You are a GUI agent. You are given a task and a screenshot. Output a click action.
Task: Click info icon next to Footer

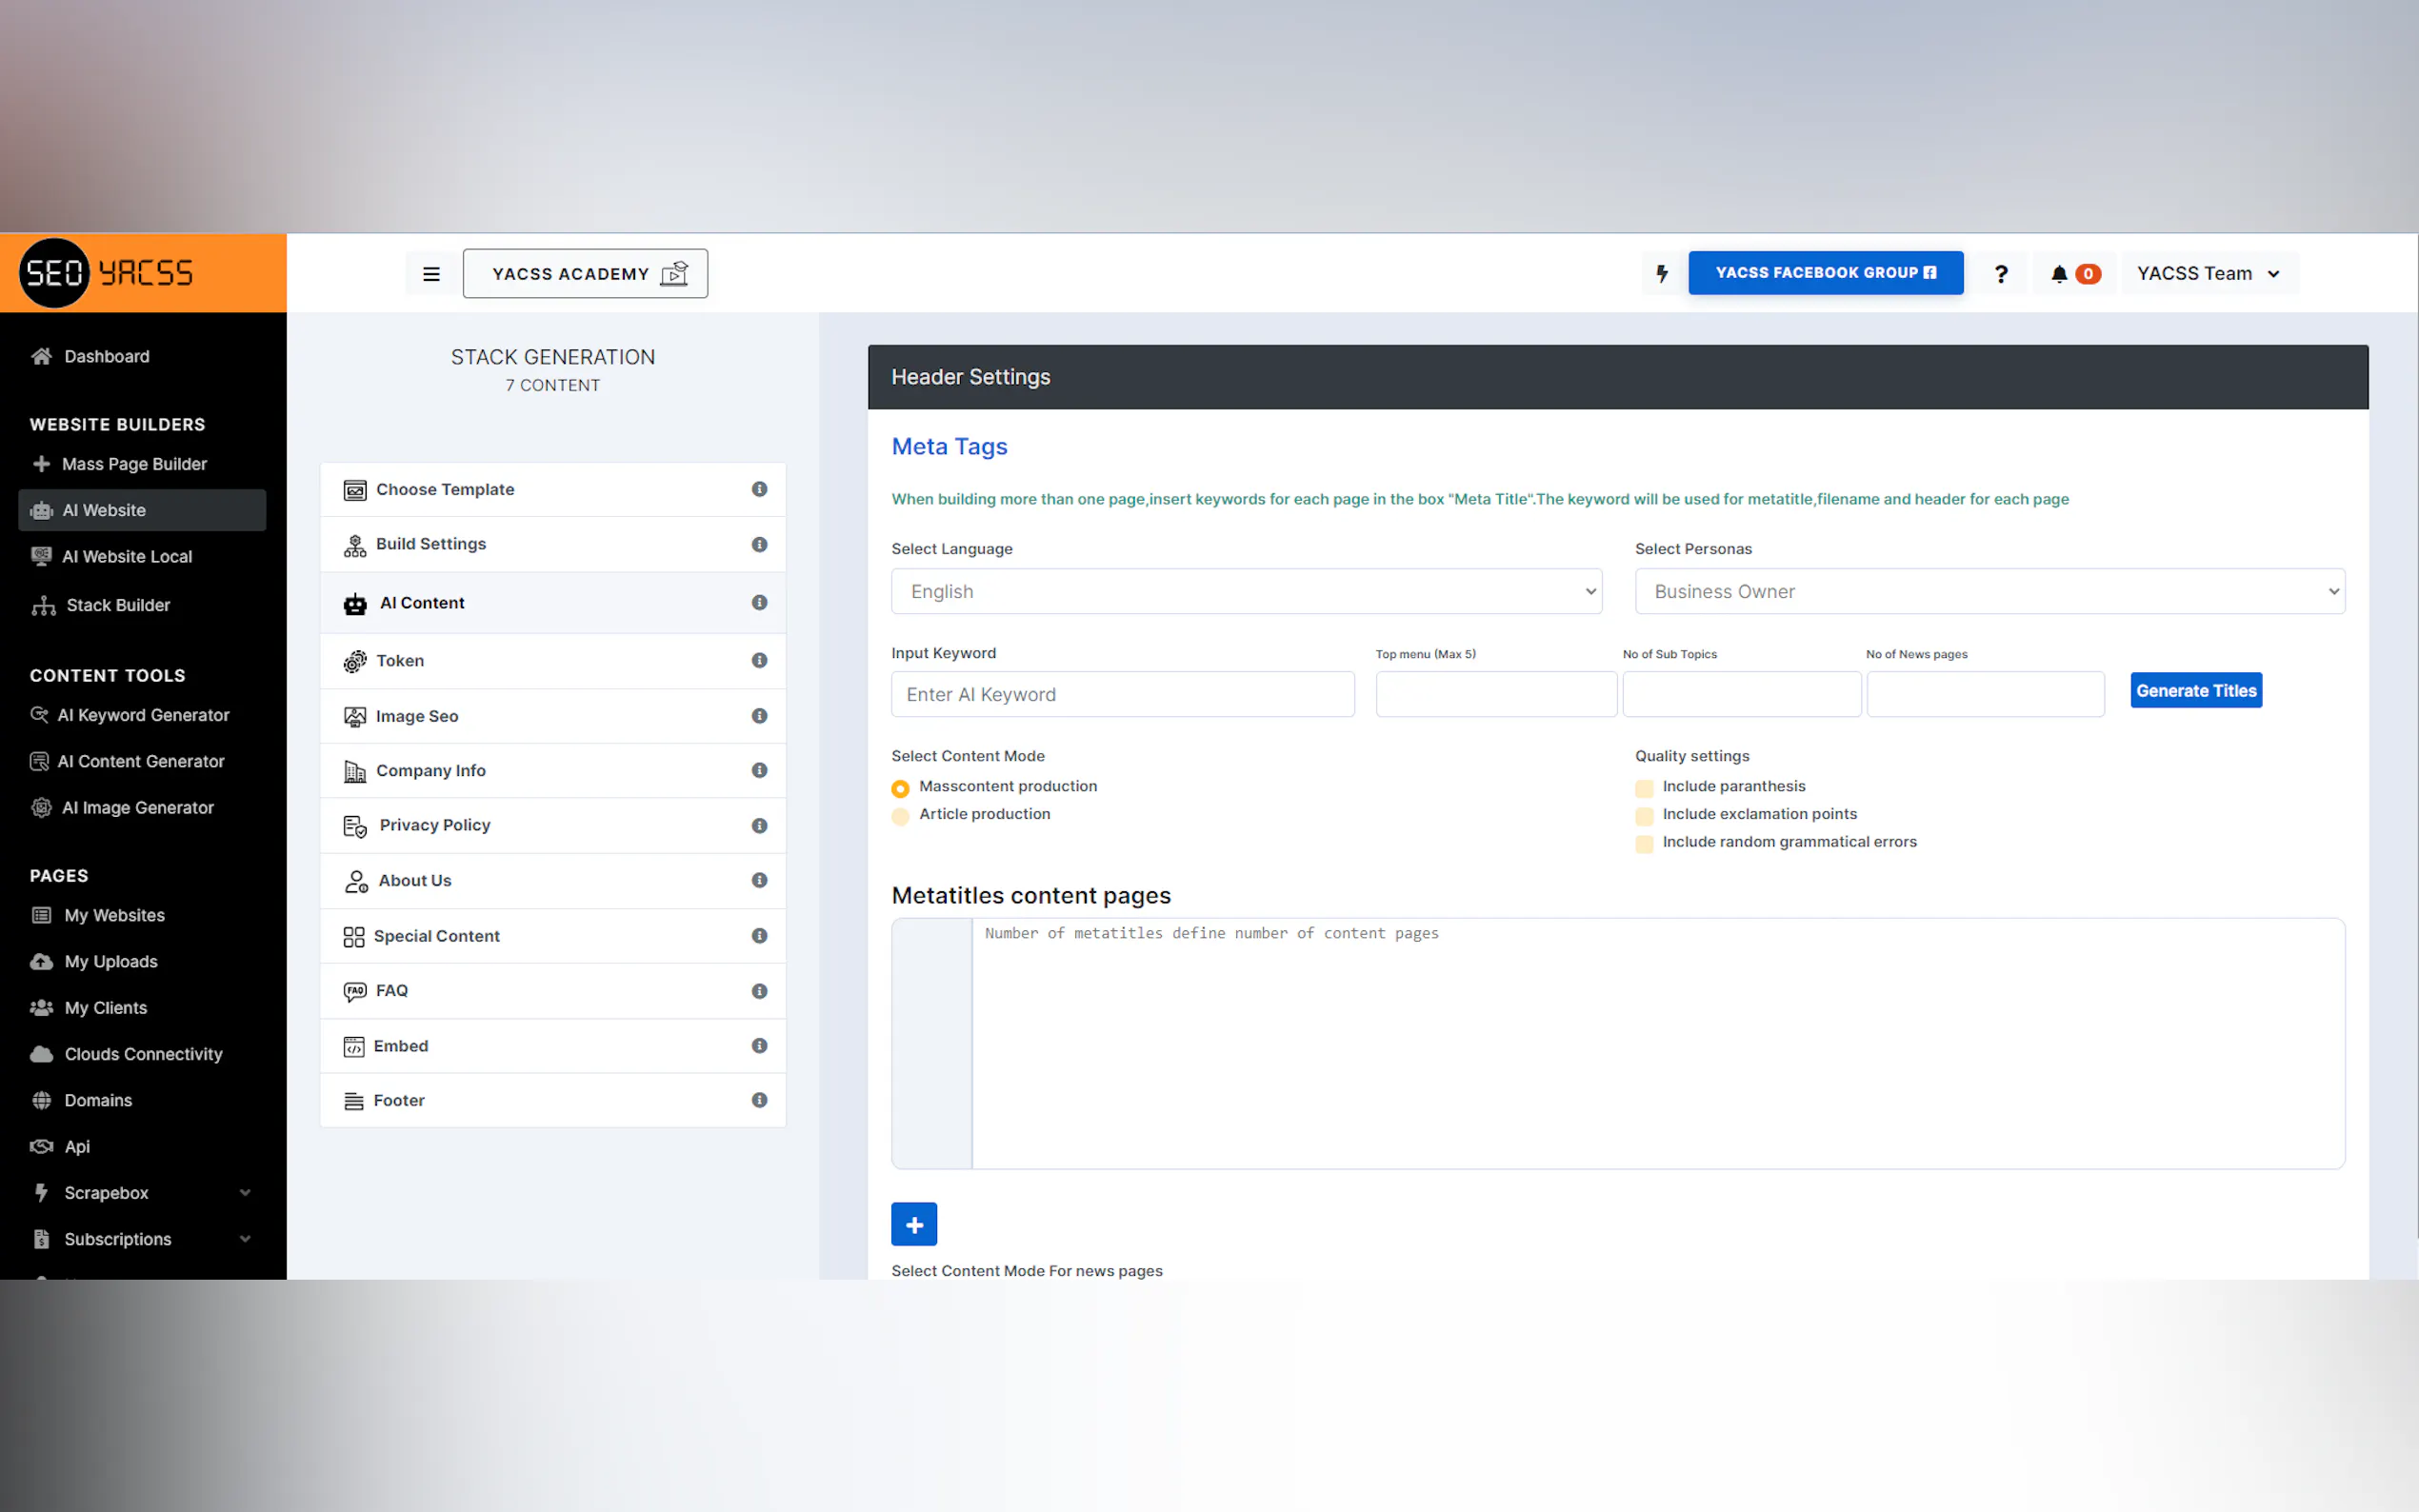click(x=759, y=1100)
